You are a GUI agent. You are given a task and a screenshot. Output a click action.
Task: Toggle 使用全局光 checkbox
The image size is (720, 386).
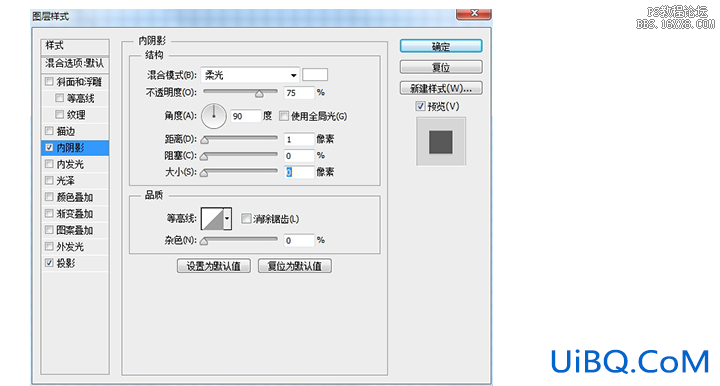click(284, 116)
